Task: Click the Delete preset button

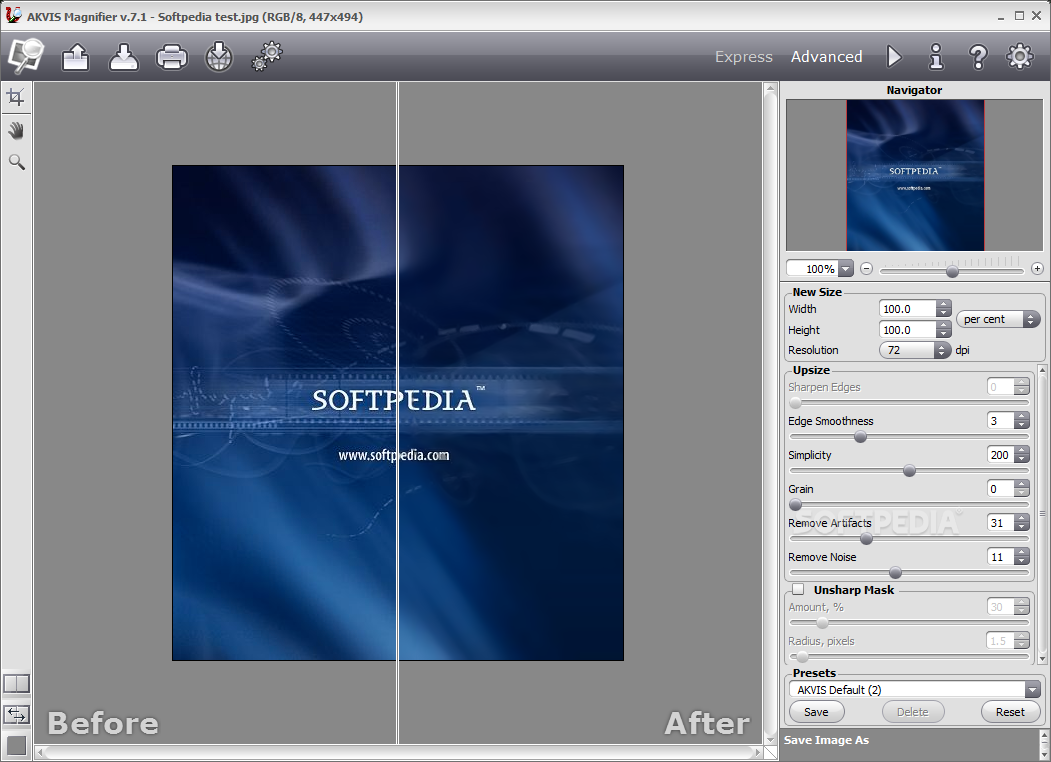Action: point(912,712)
